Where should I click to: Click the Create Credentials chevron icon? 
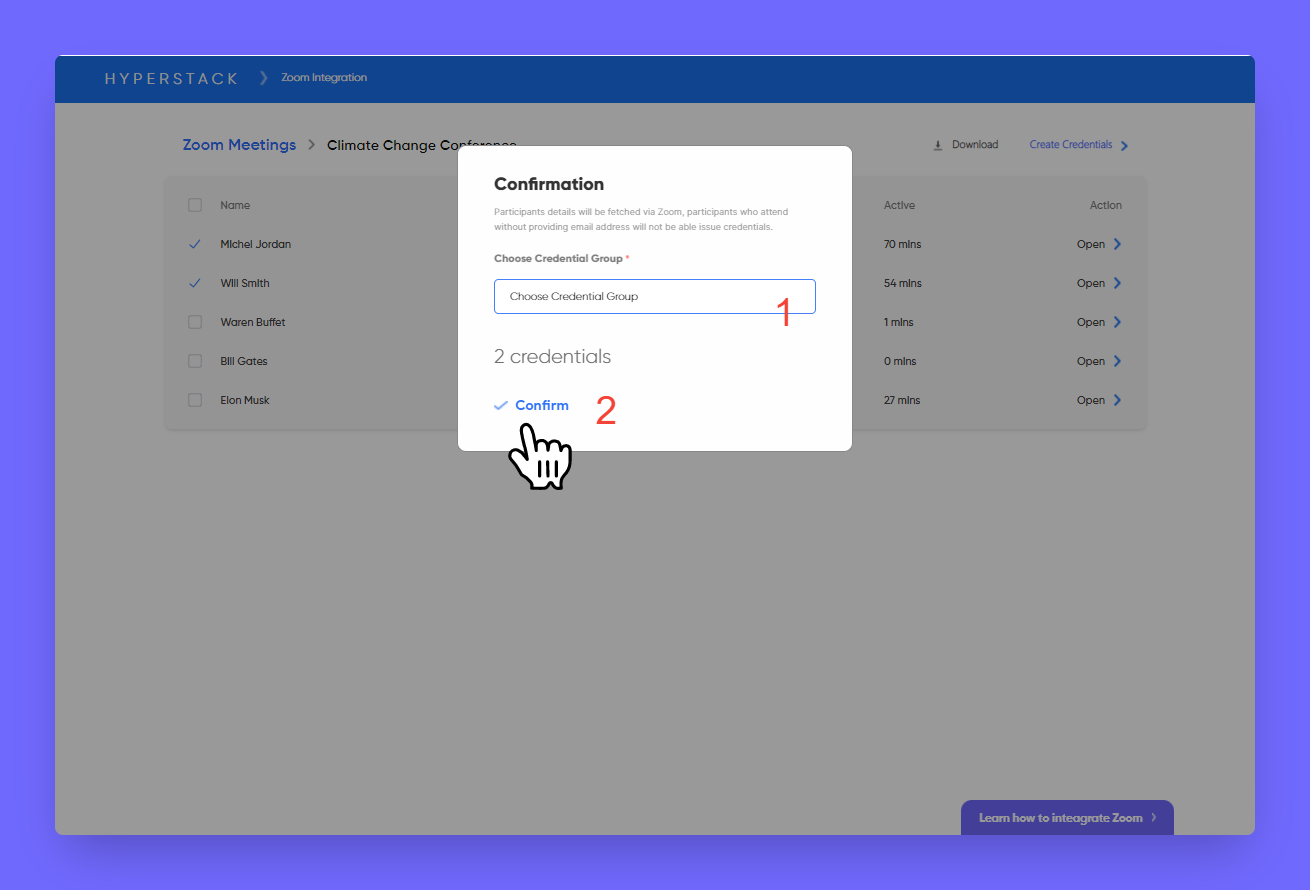point(1124,146)
